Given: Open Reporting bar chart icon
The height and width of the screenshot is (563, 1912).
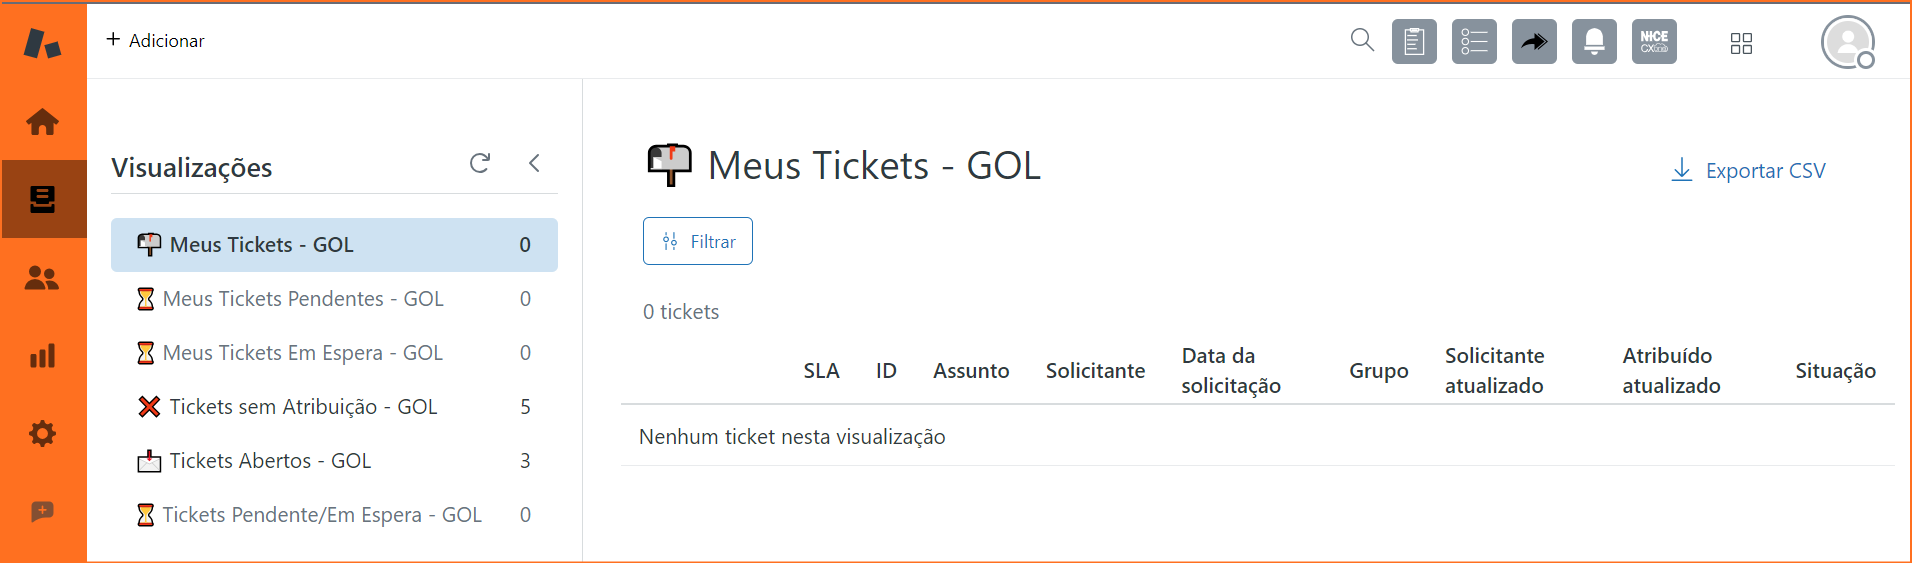Looking at the screenshot, I should pyautogui.click(x=42, y=356).
